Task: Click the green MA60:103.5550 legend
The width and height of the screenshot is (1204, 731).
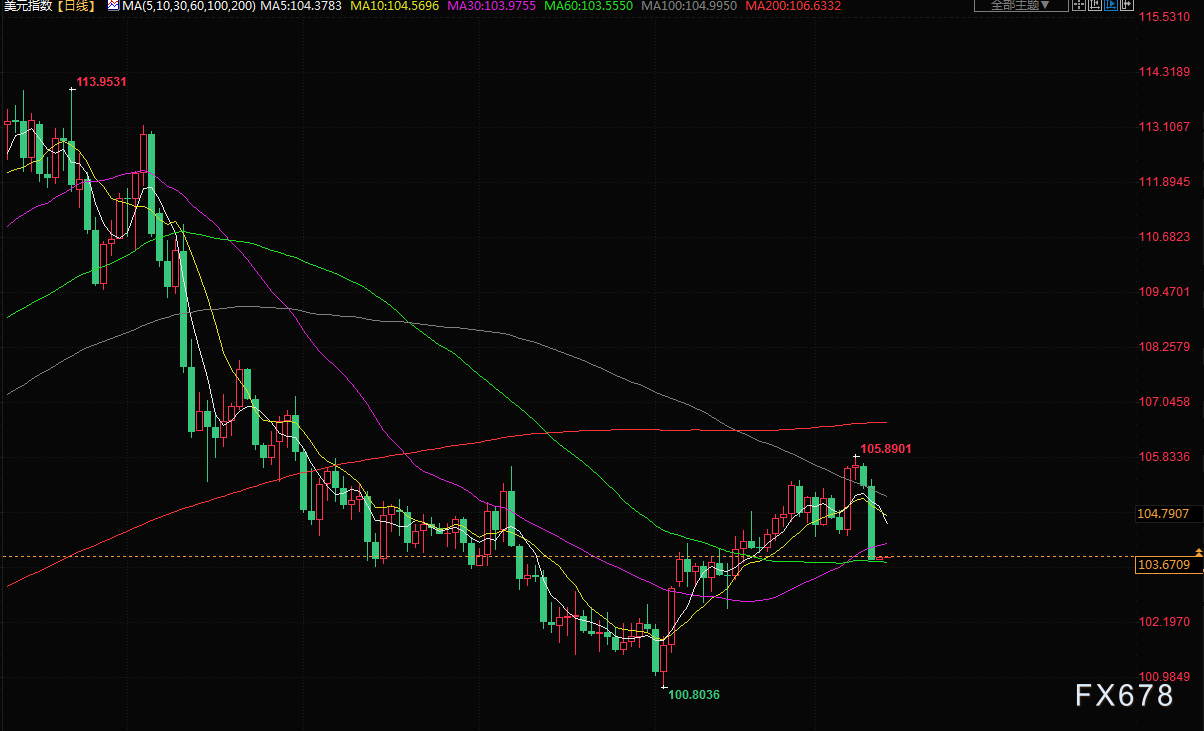Action: click(x=588, y=6)
